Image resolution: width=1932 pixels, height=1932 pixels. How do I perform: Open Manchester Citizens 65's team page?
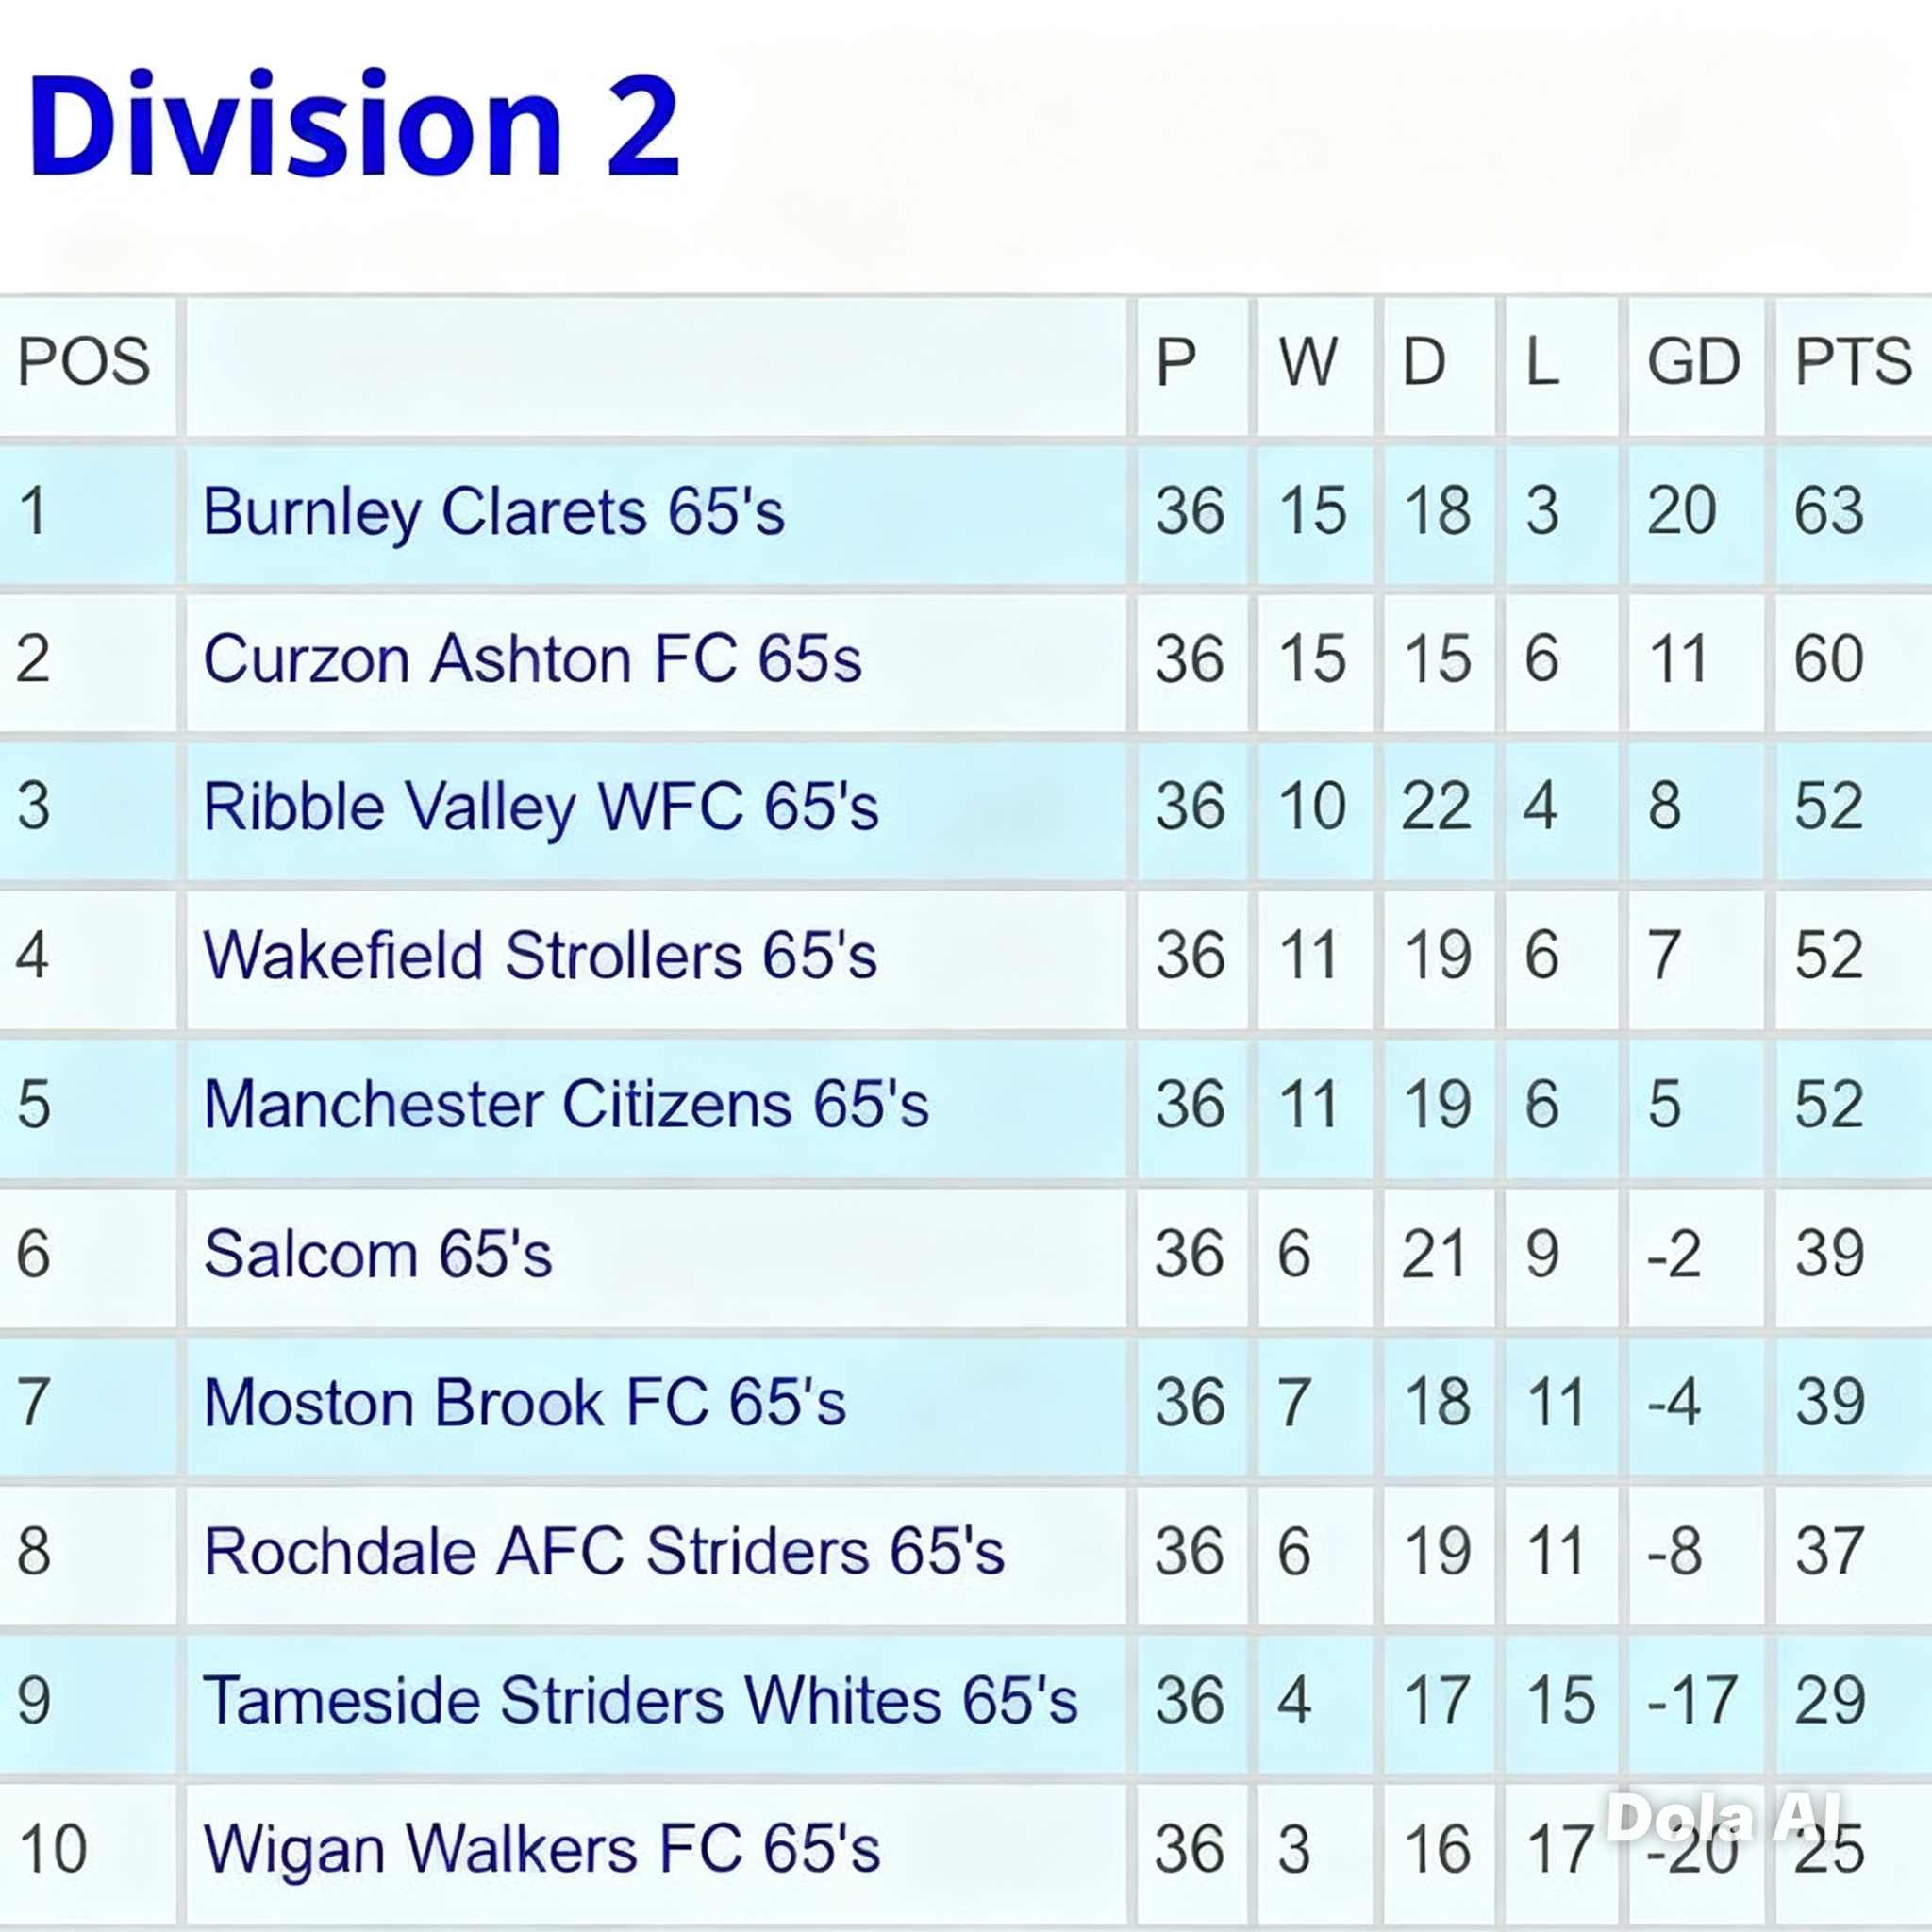pos(566,1104)
